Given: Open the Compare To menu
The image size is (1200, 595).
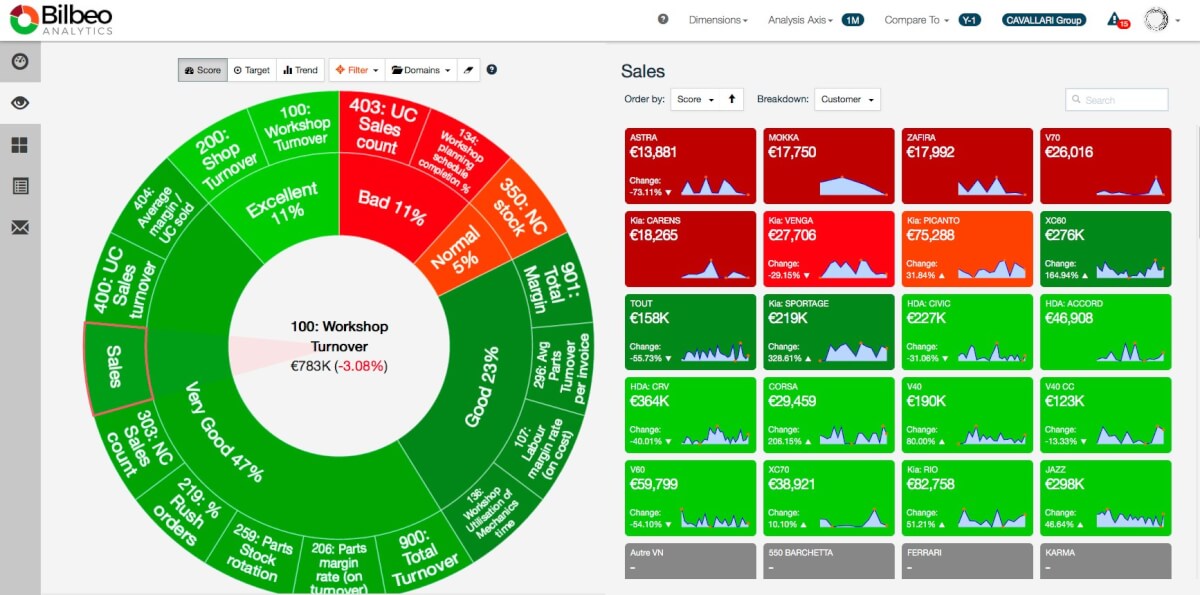Looking at the screenshot, I should [x=917, y=20].
